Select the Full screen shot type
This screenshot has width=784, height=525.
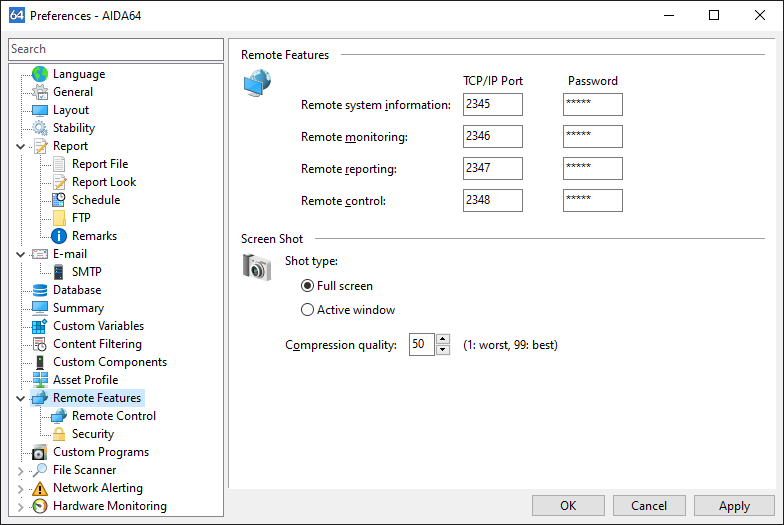(308, 286)
